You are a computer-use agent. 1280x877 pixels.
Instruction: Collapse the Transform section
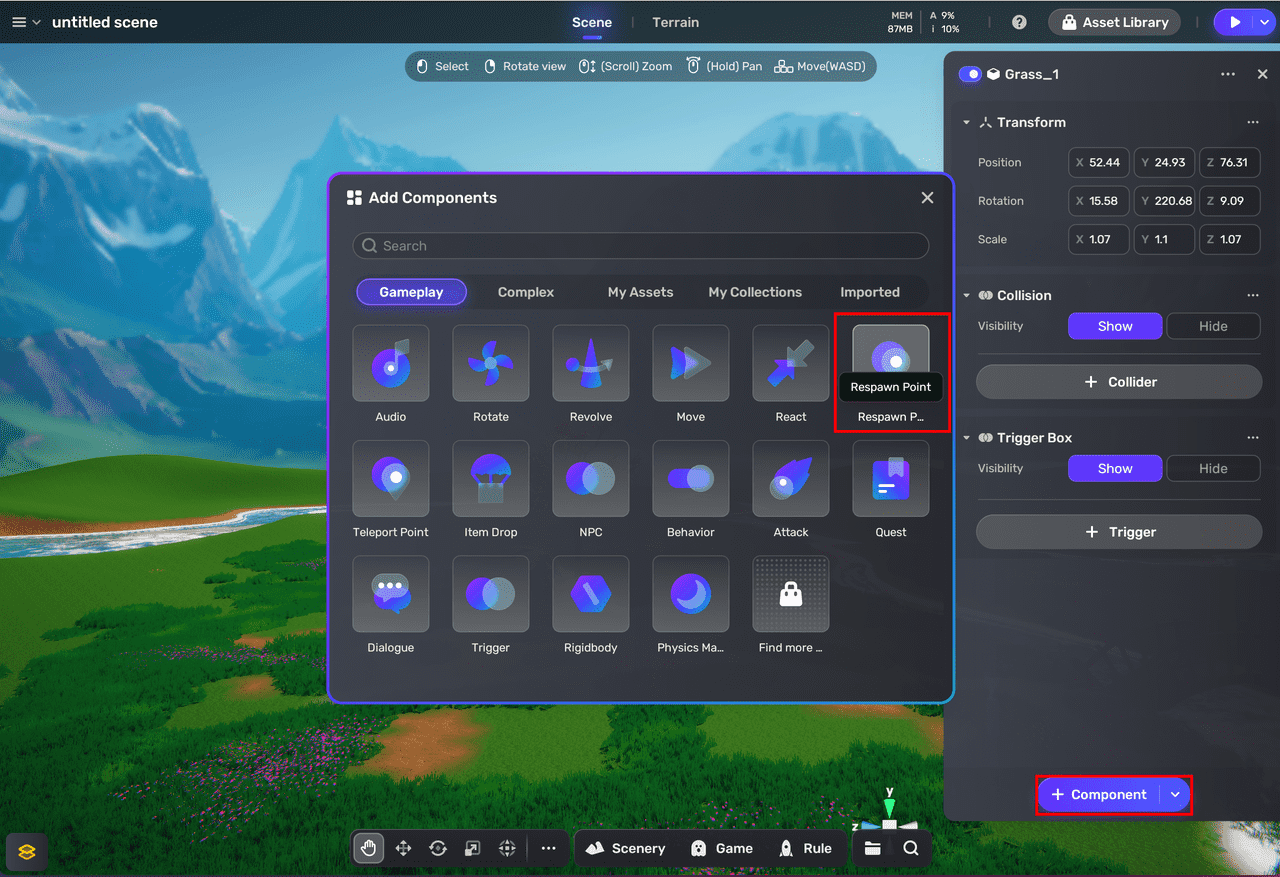(x=966, y=123)
